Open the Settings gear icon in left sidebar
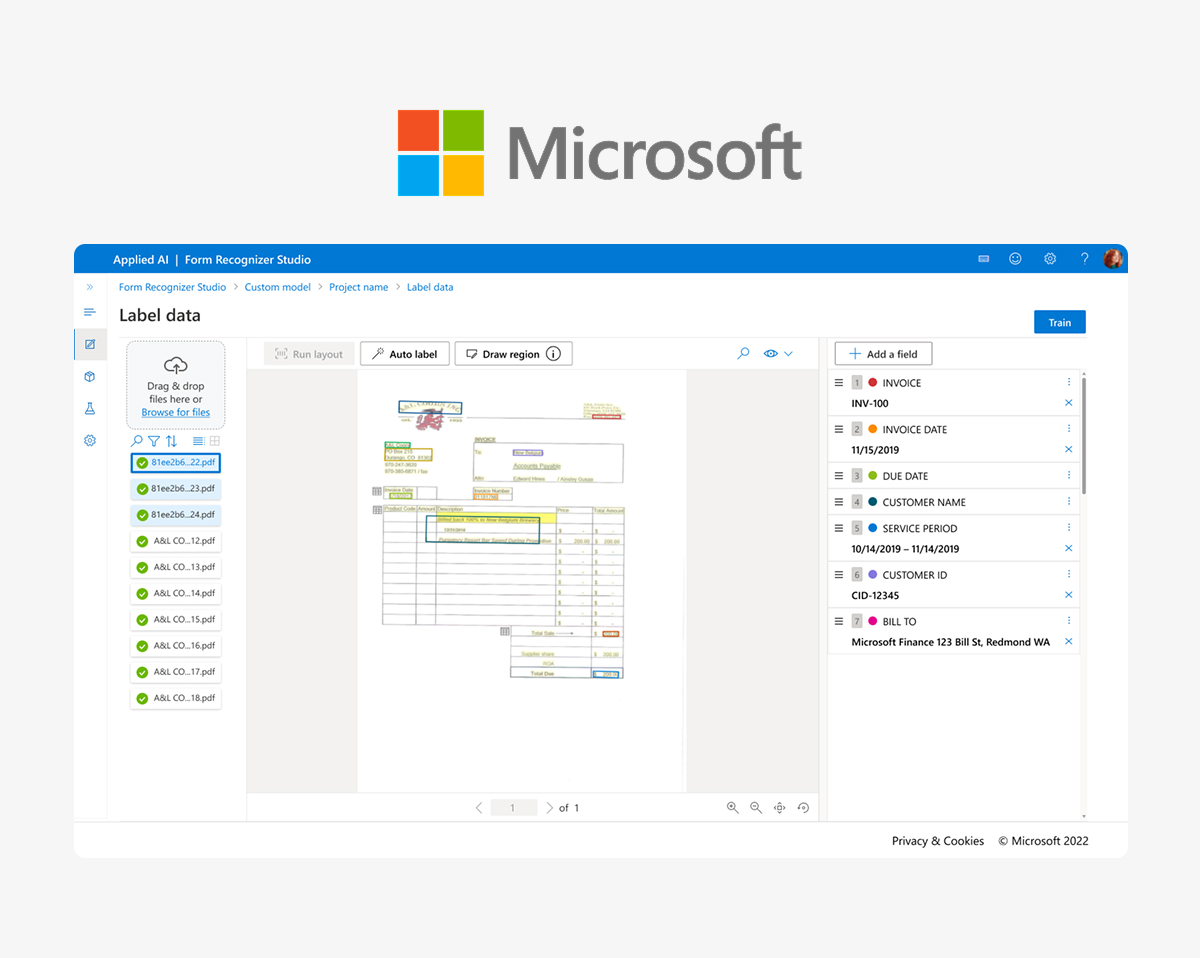 tap(89, 441)
